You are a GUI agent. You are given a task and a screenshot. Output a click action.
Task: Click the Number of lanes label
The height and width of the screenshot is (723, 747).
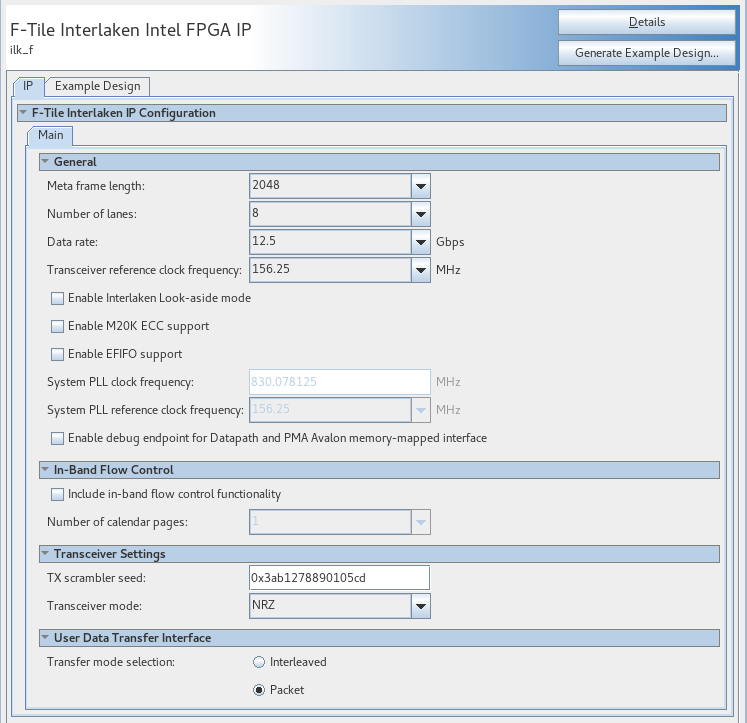click(x=92, y=214)
